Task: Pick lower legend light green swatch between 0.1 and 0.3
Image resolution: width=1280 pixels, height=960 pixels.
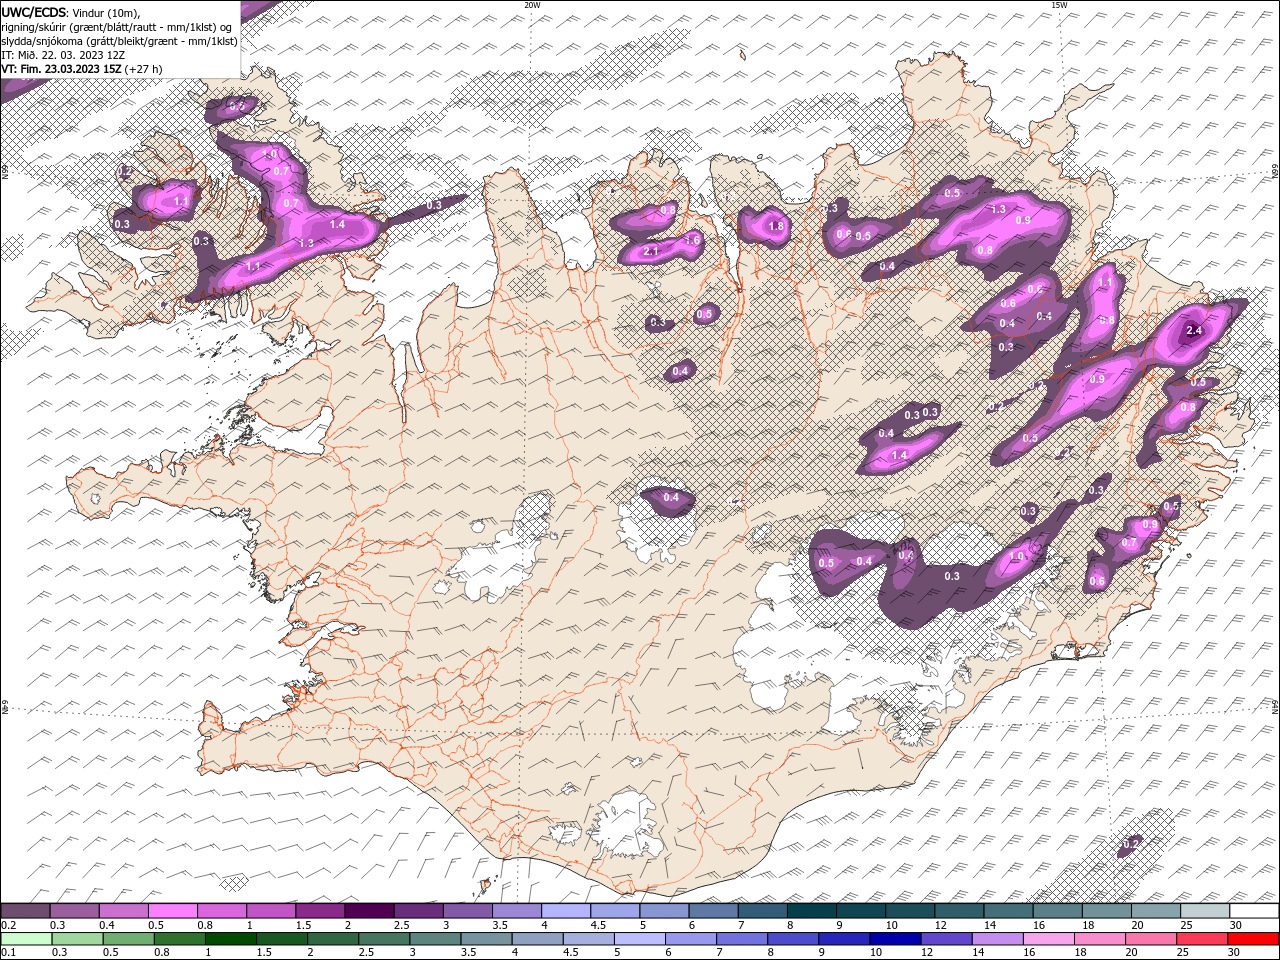Action: pyautogui.click(x=25, y=938)
